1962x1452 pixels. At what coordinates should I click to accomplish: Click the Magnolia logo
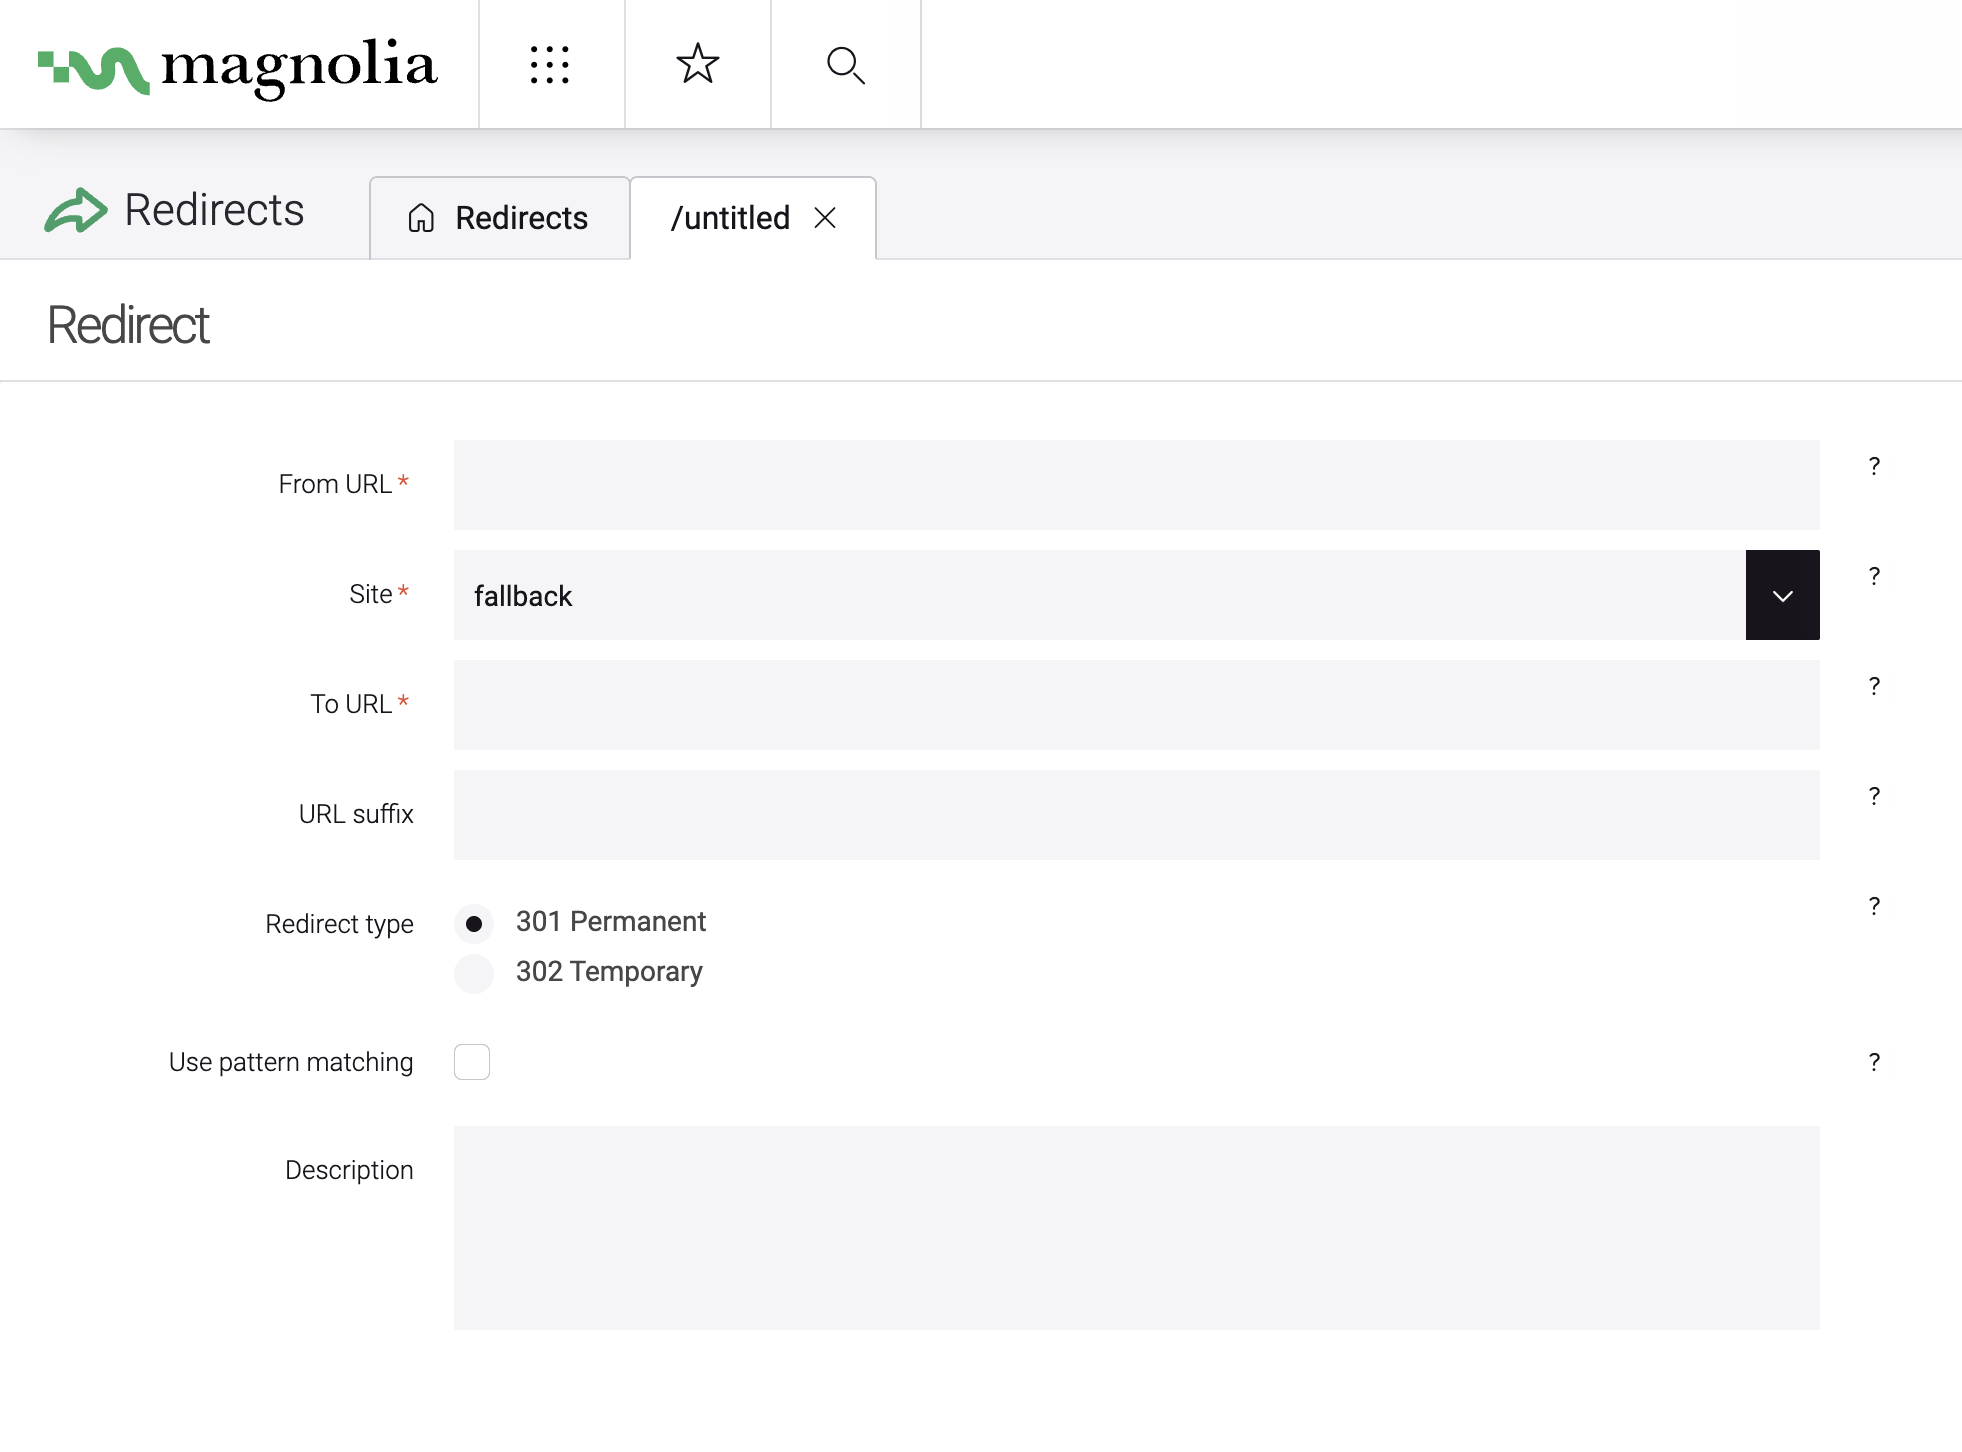[x=238, y=67]
